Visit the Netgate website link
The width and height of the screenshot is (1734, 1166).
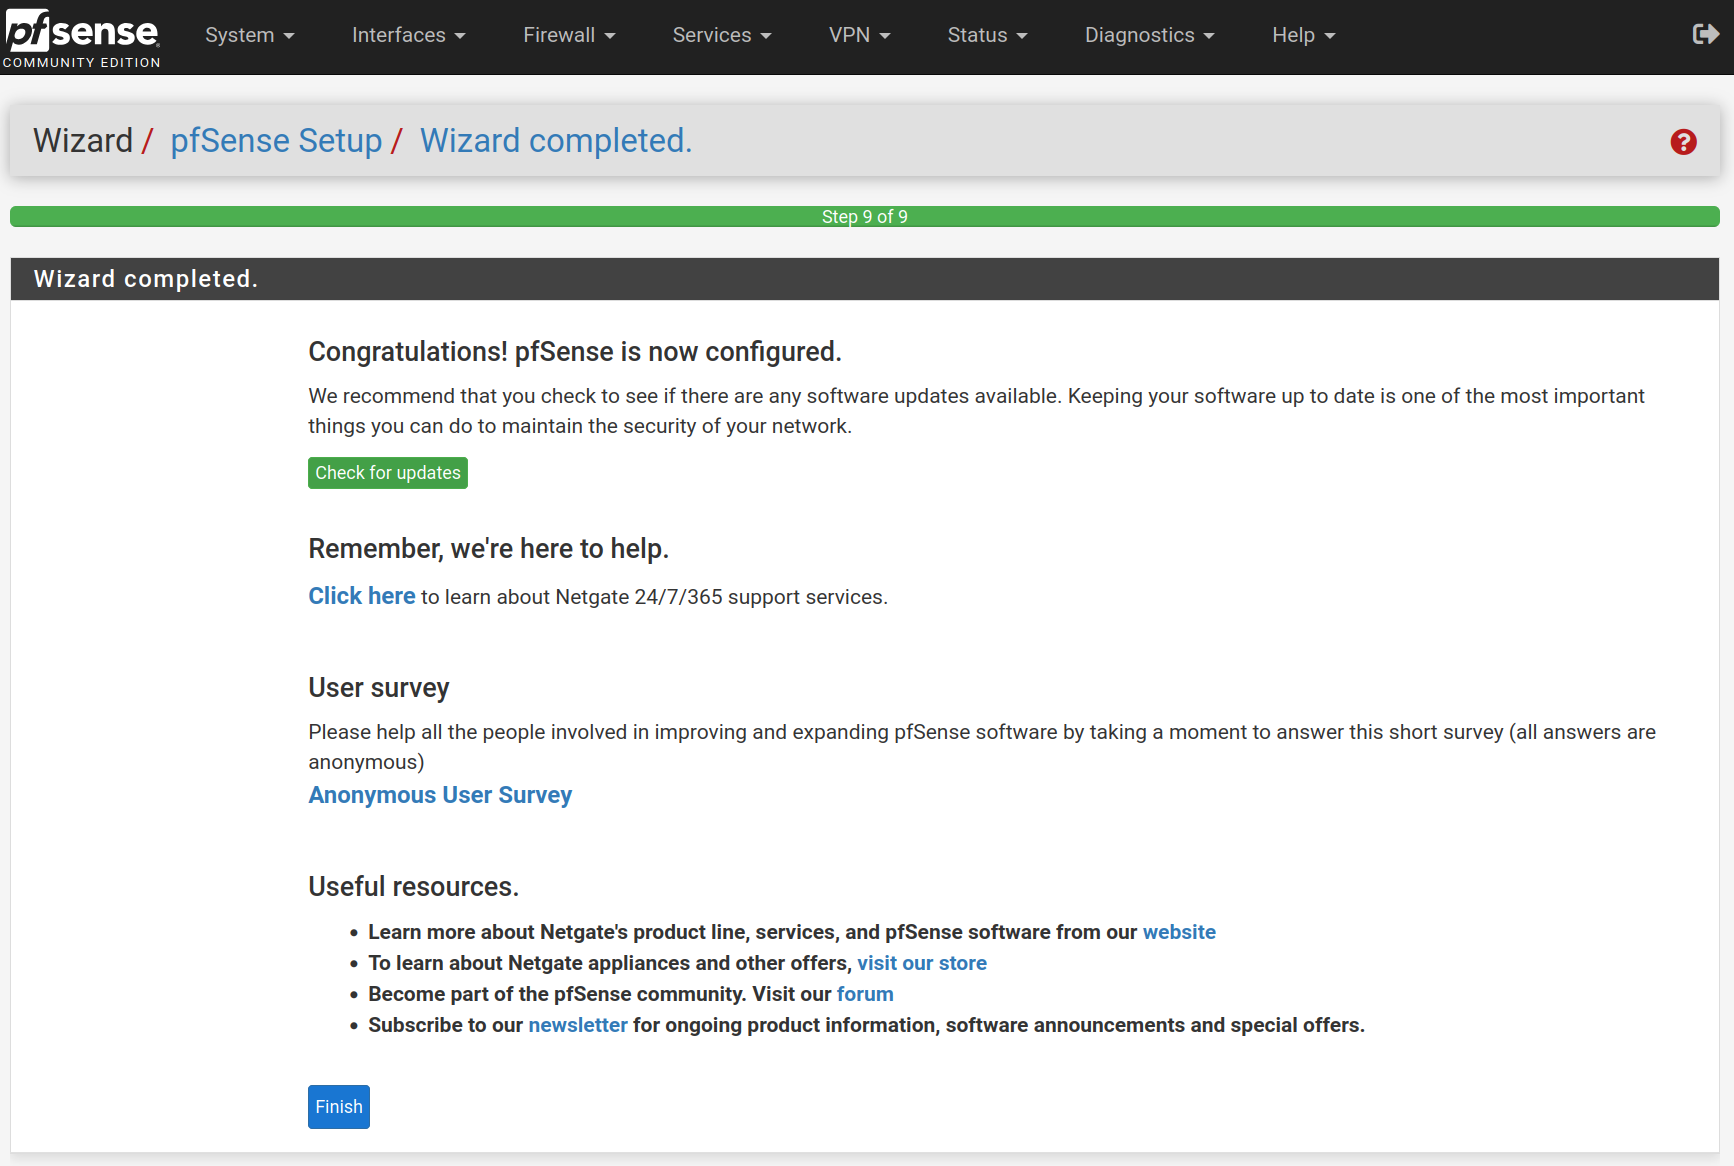click(1179, 932)
